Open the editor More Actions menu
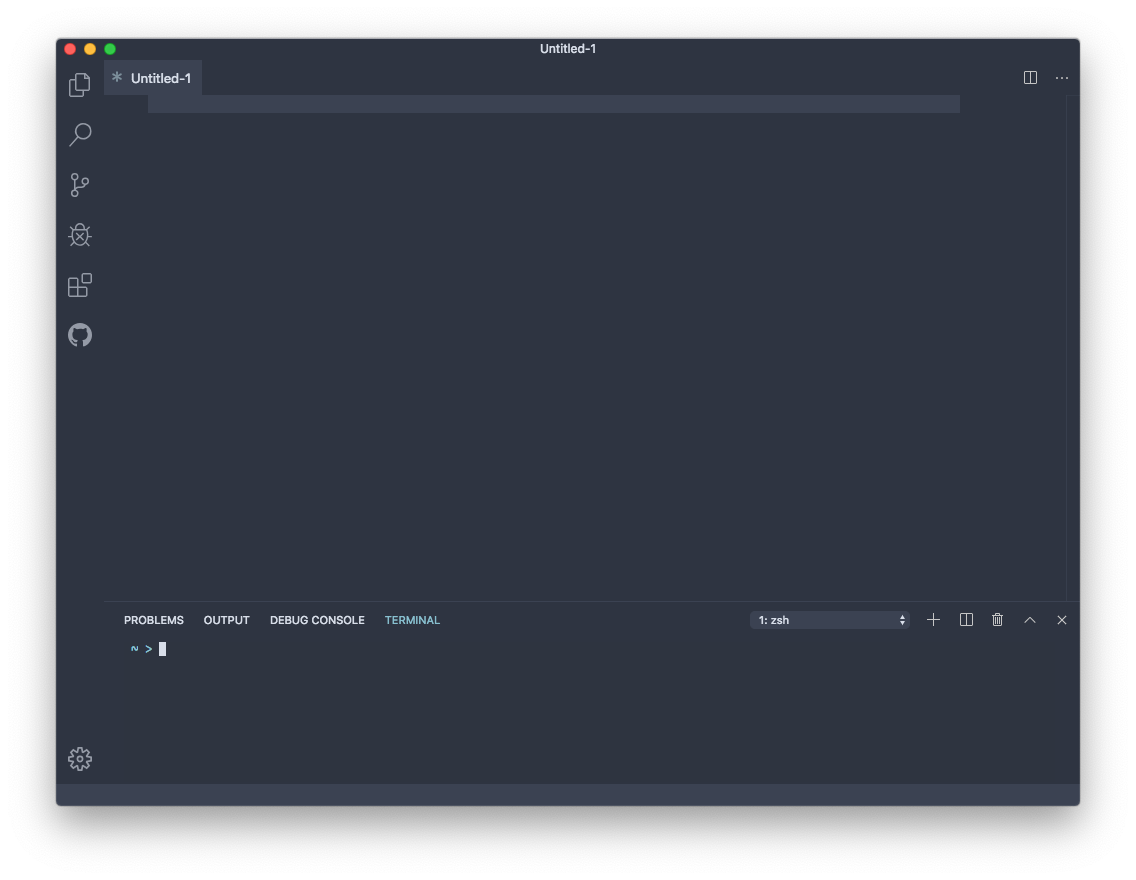 tap(1061, 77)
